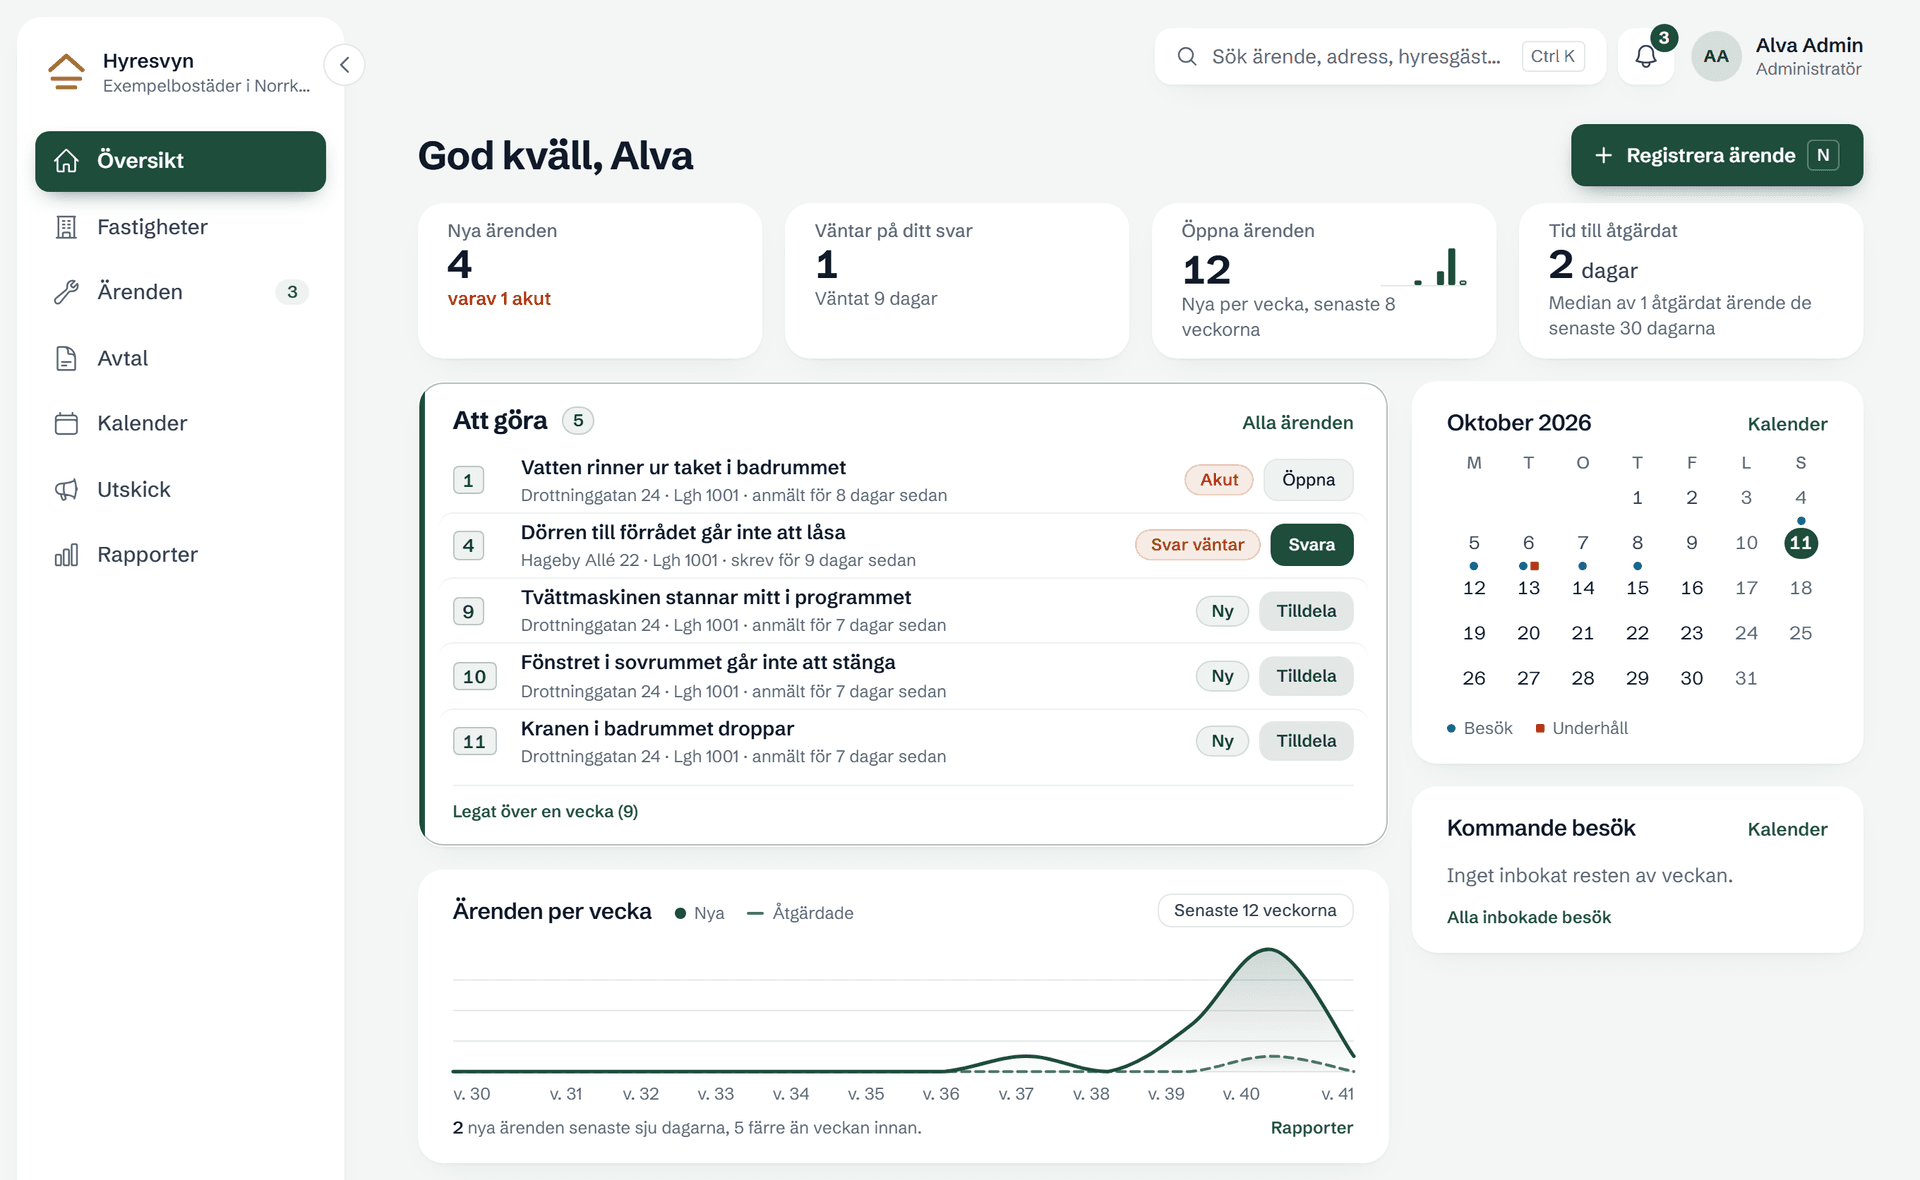Focus the Sök ärende search field
This screenshot has height=1180, width=1920.
[x=1380, y=56]
